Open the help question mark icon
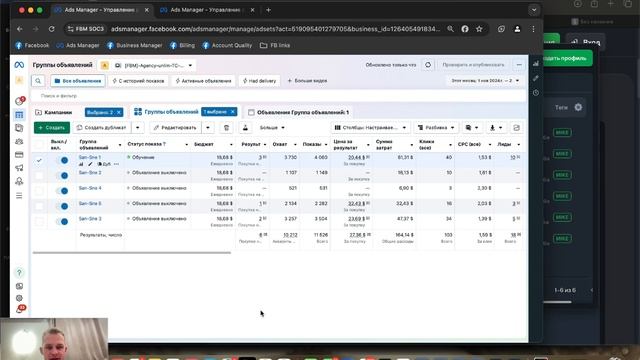Image resolution: width=640 pixels, height=360 pixels. click(19, 273)
